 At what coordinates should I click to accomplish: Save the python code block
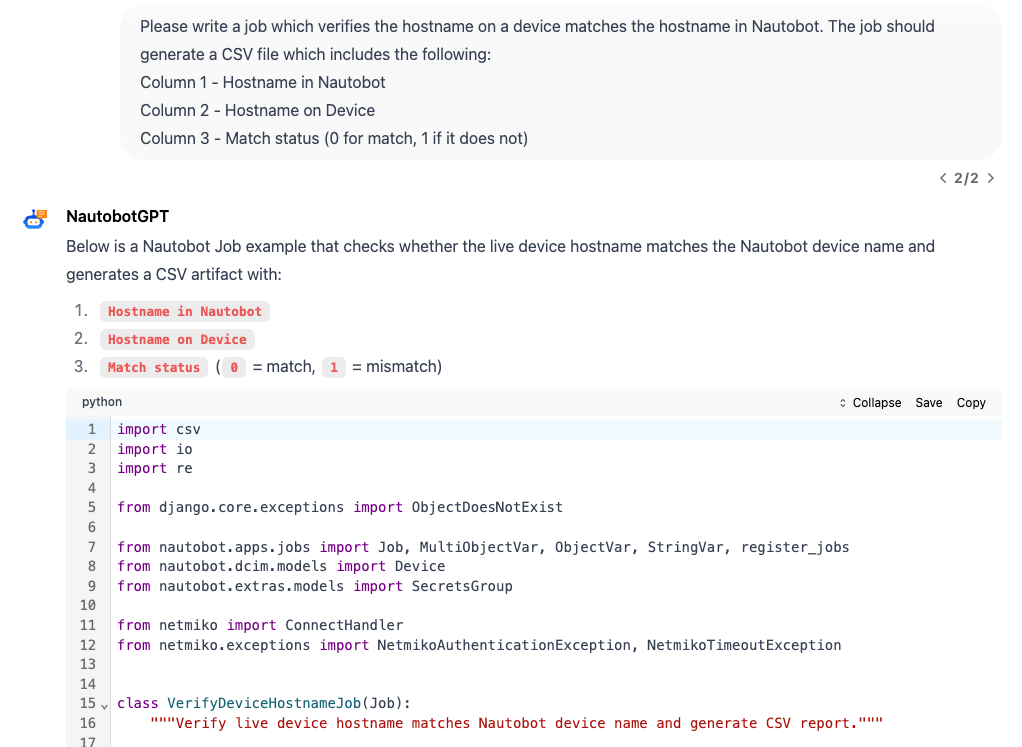coord(928,403)
